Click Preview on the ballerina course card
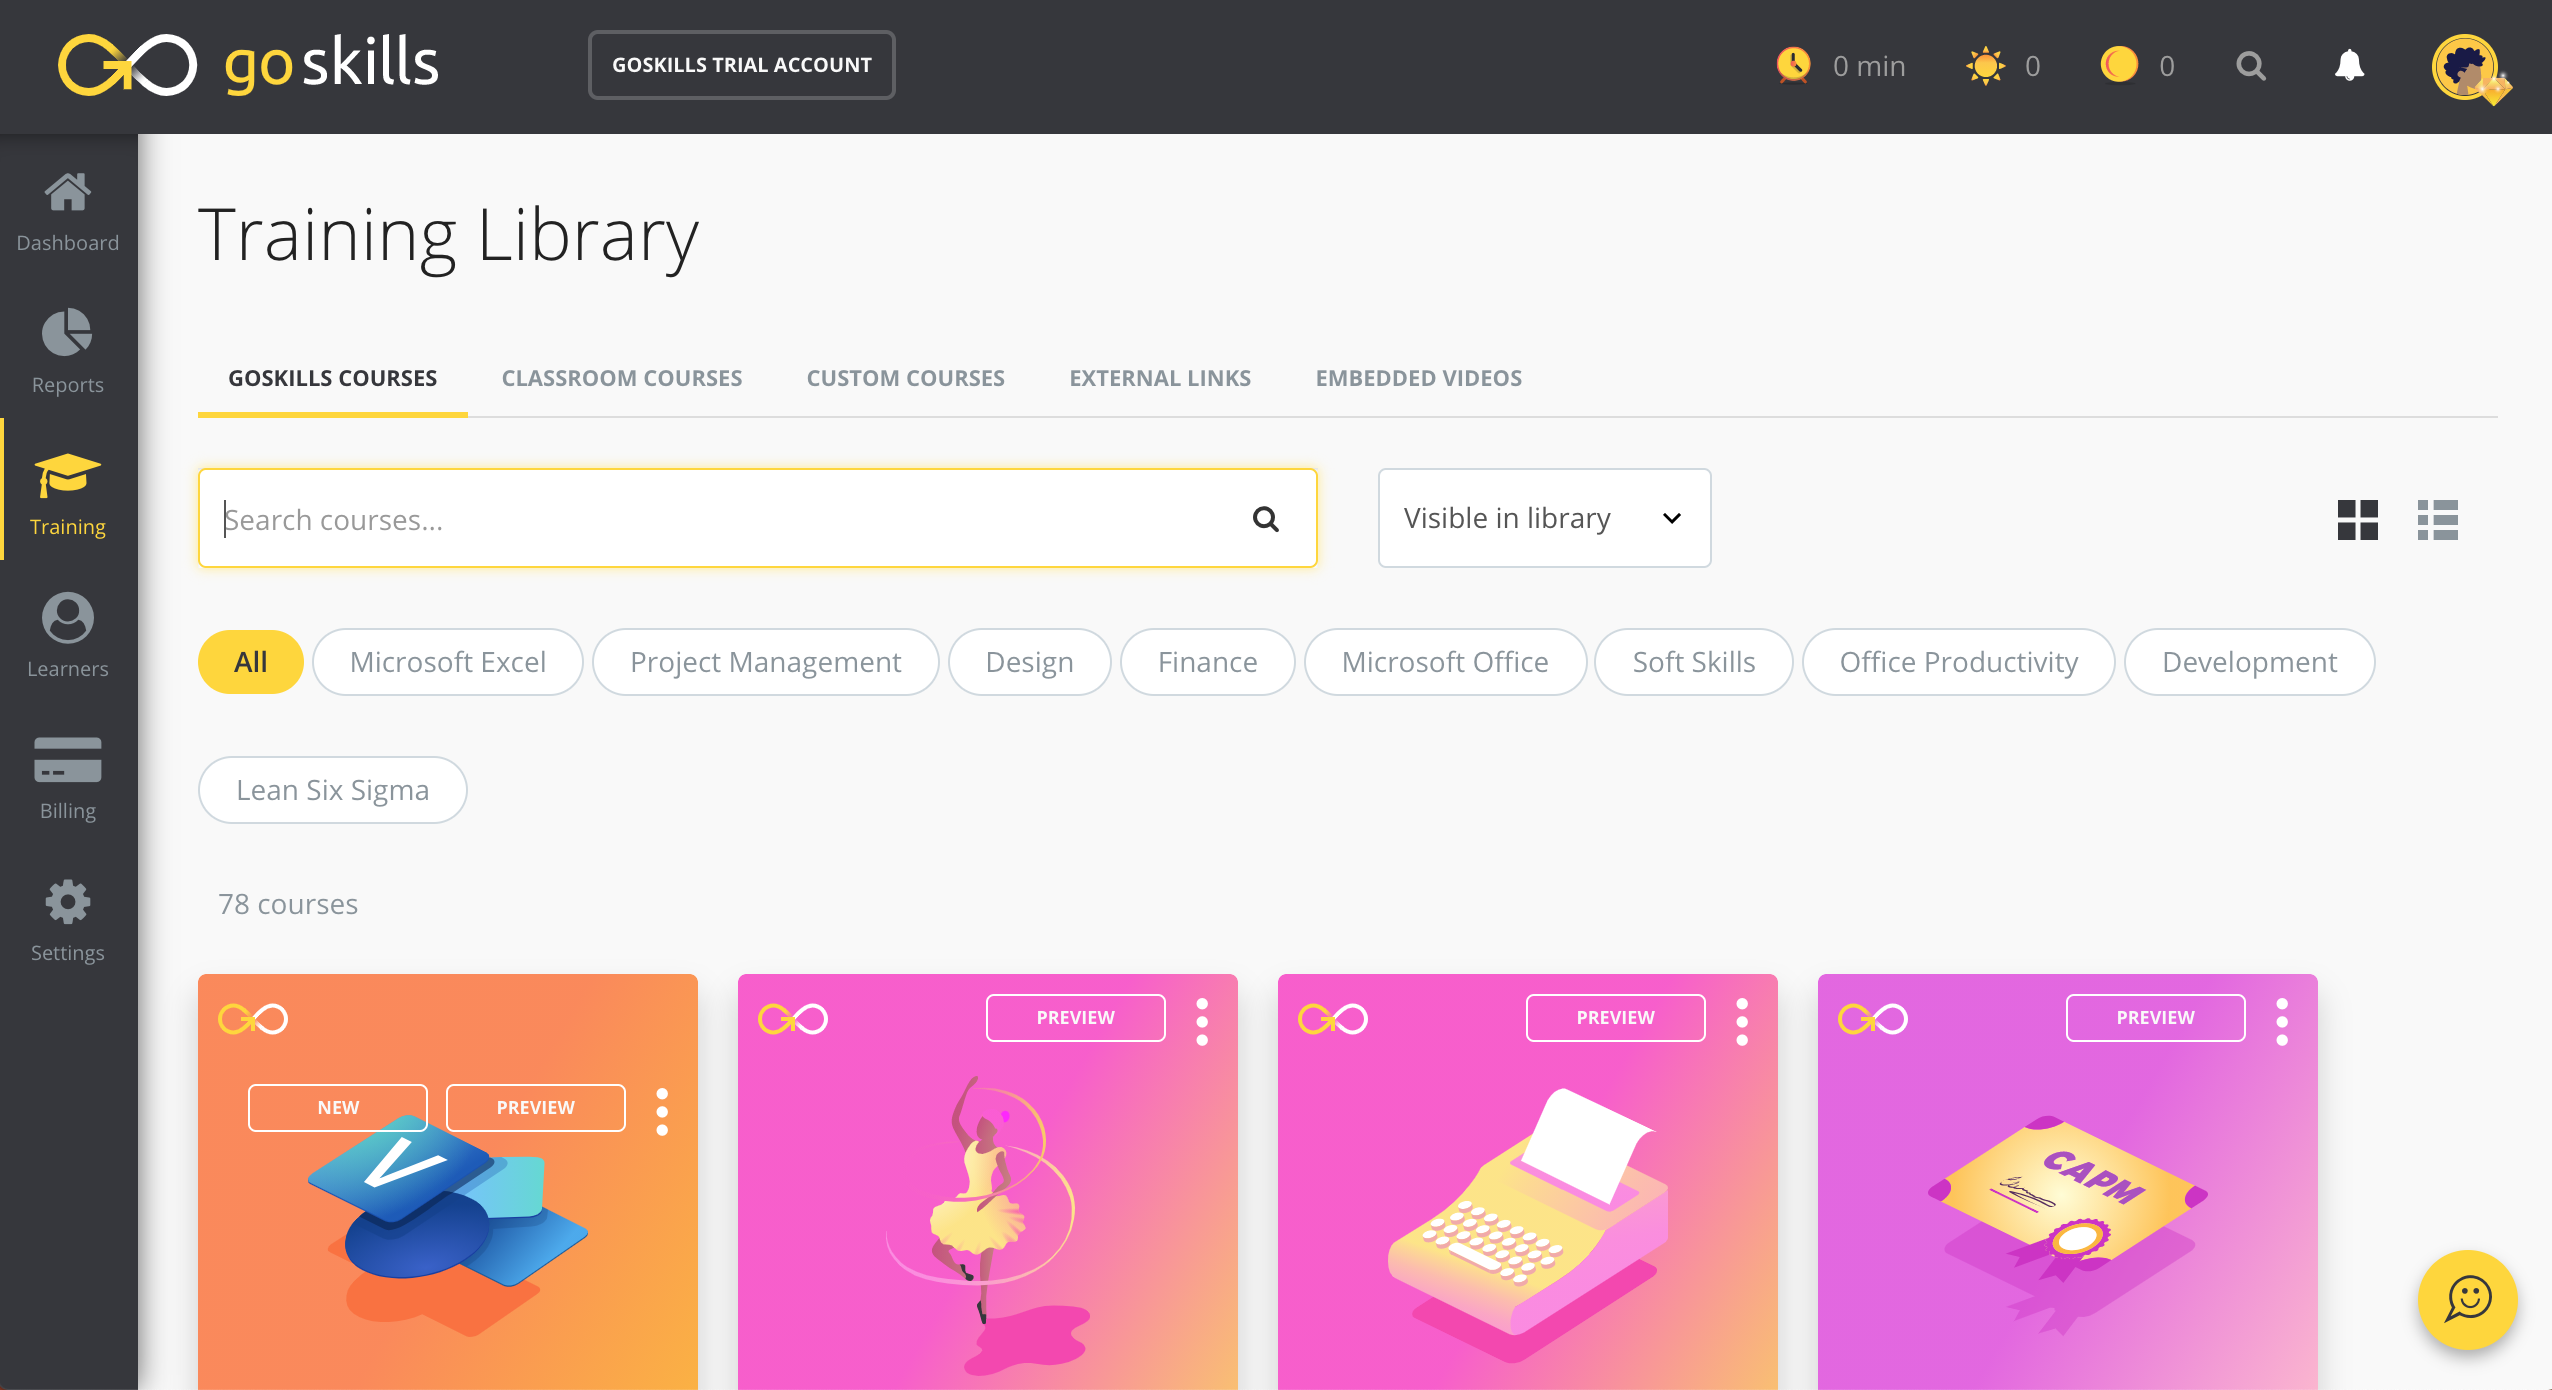This screenshot has width=2552, height=1390. (1075, 1018)
